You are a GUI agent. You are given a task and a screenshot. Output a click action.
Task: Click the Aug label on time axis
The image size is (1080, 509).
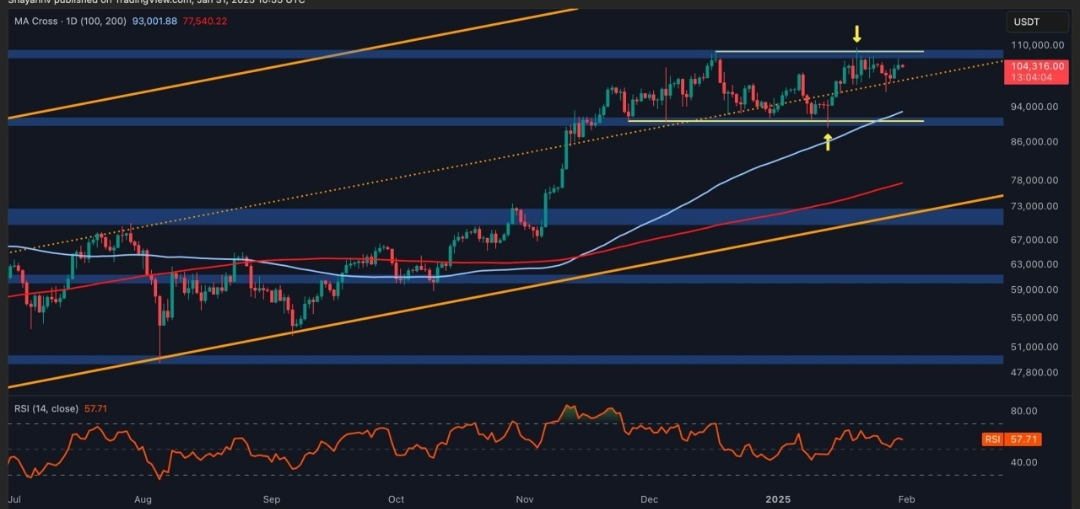point(143,499)
